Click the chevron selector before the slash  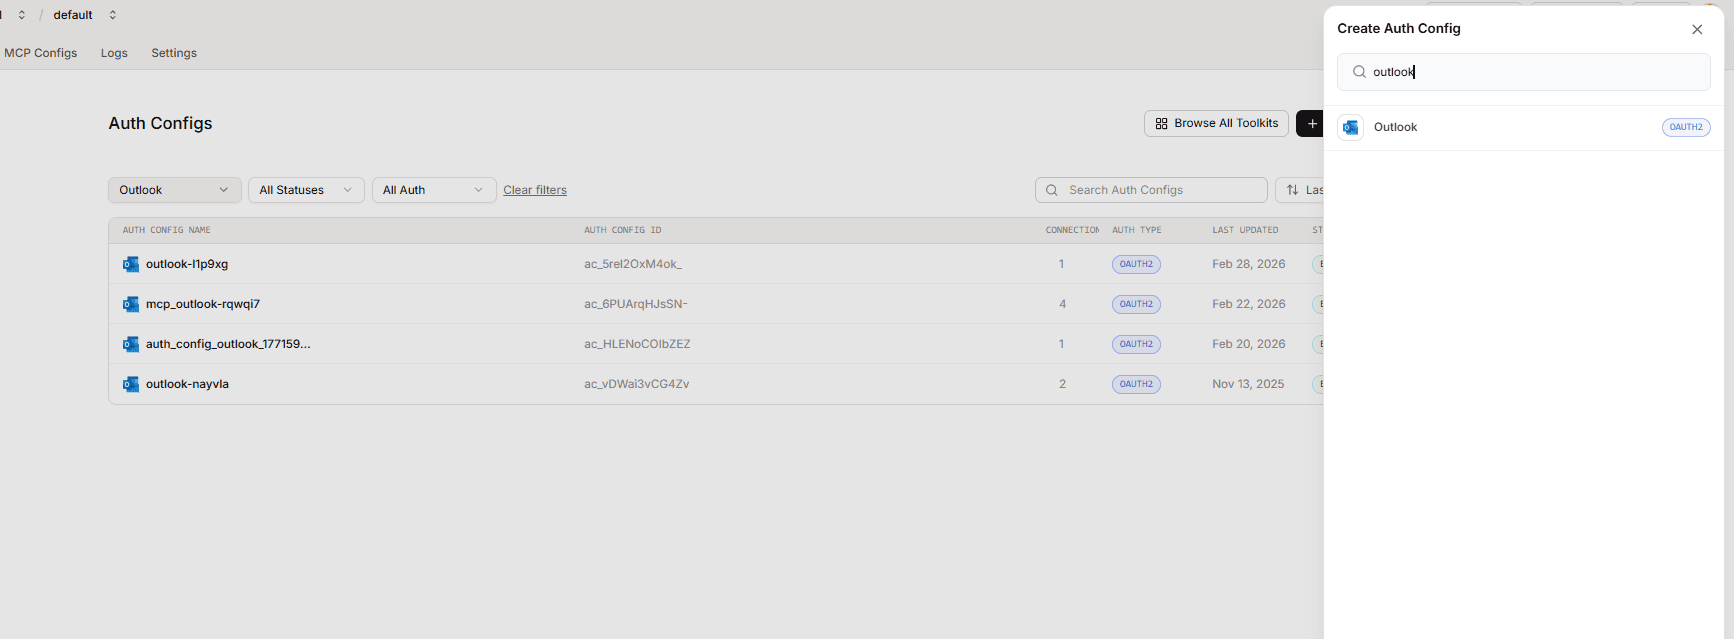[21, 15]
